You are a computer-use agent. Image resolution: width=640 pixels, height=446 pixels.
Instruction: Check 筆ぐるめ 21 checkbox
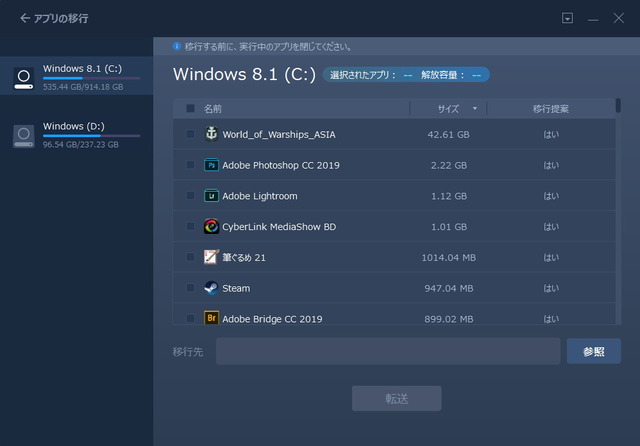tap(190, 257)
